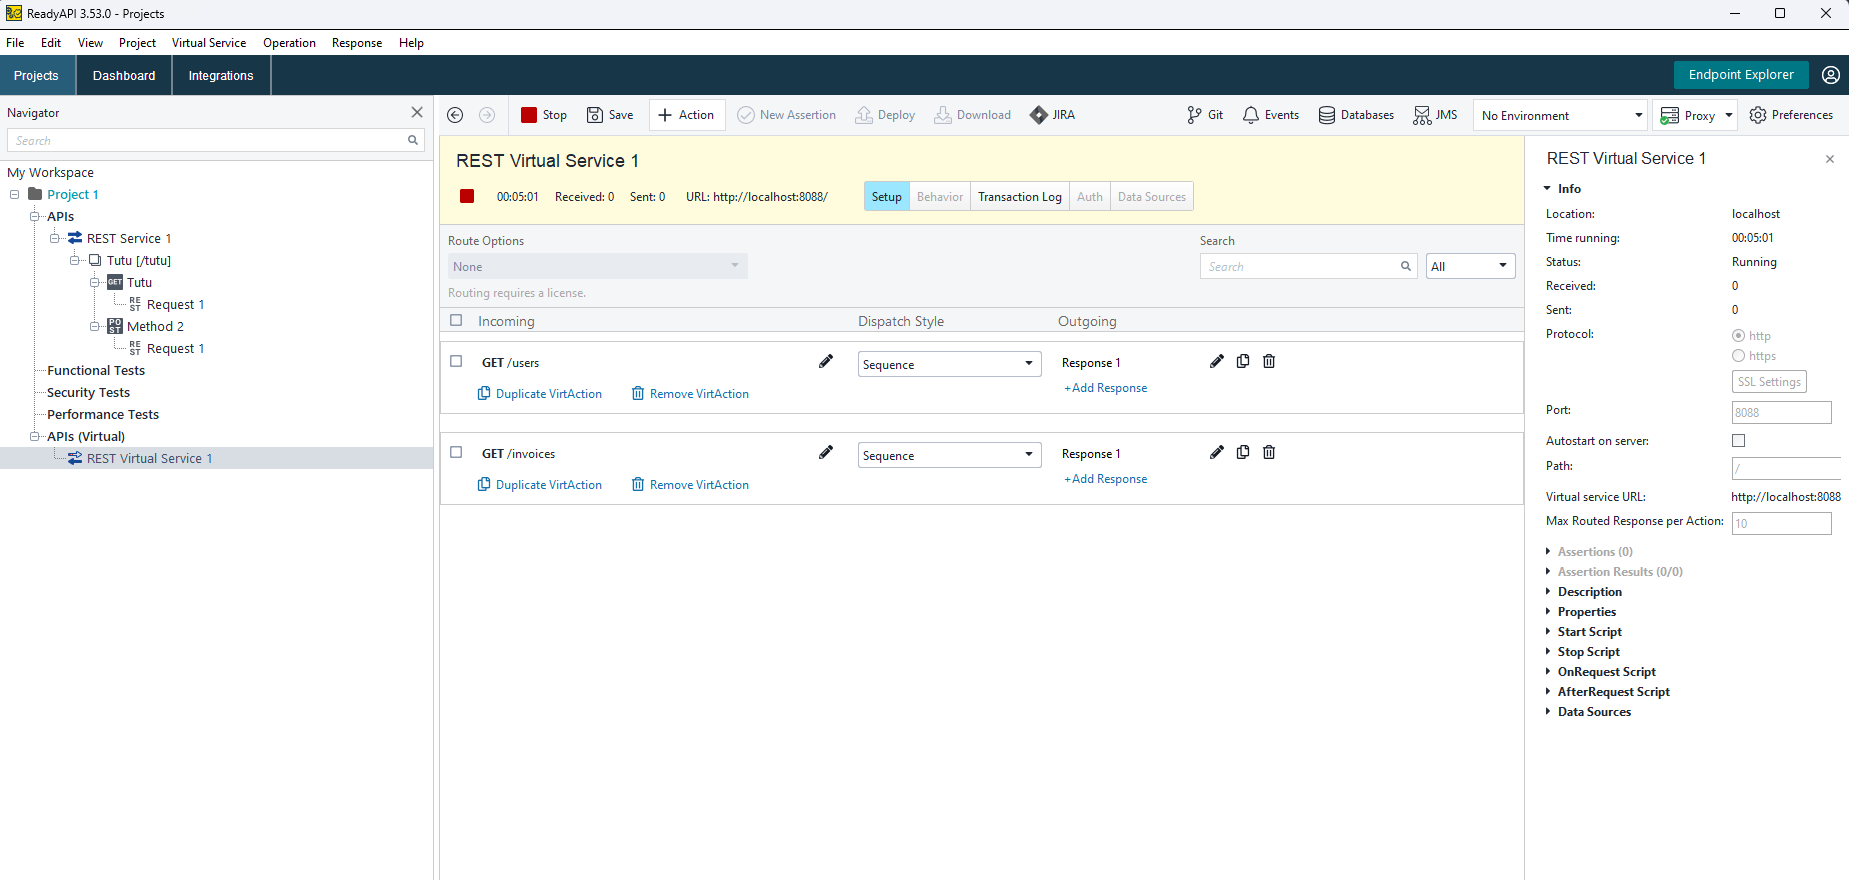1849x880 pixels.
Task: Open Dispatch Style dropdown for GET /invoices
Action: 949,456
